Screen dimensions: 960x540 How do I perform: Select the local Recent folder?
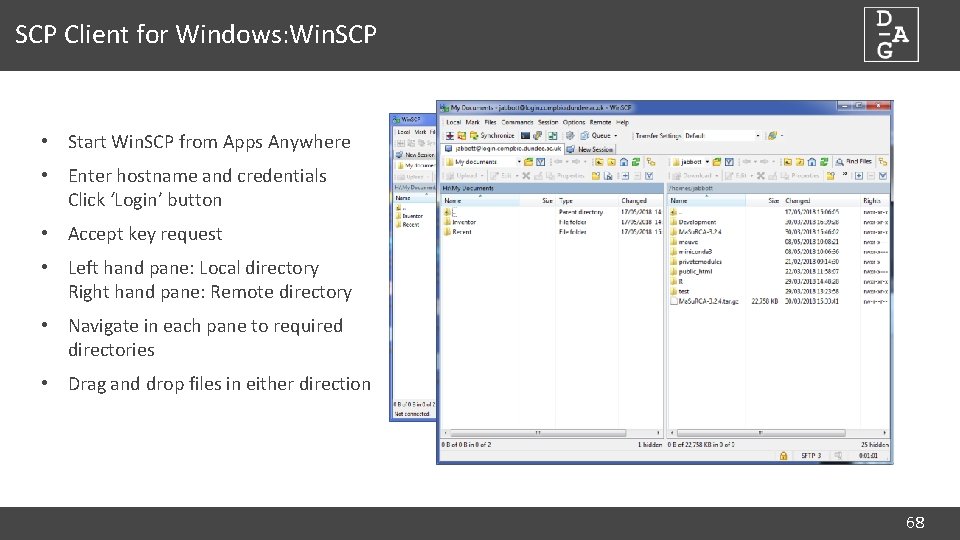(x=458, y=232)
